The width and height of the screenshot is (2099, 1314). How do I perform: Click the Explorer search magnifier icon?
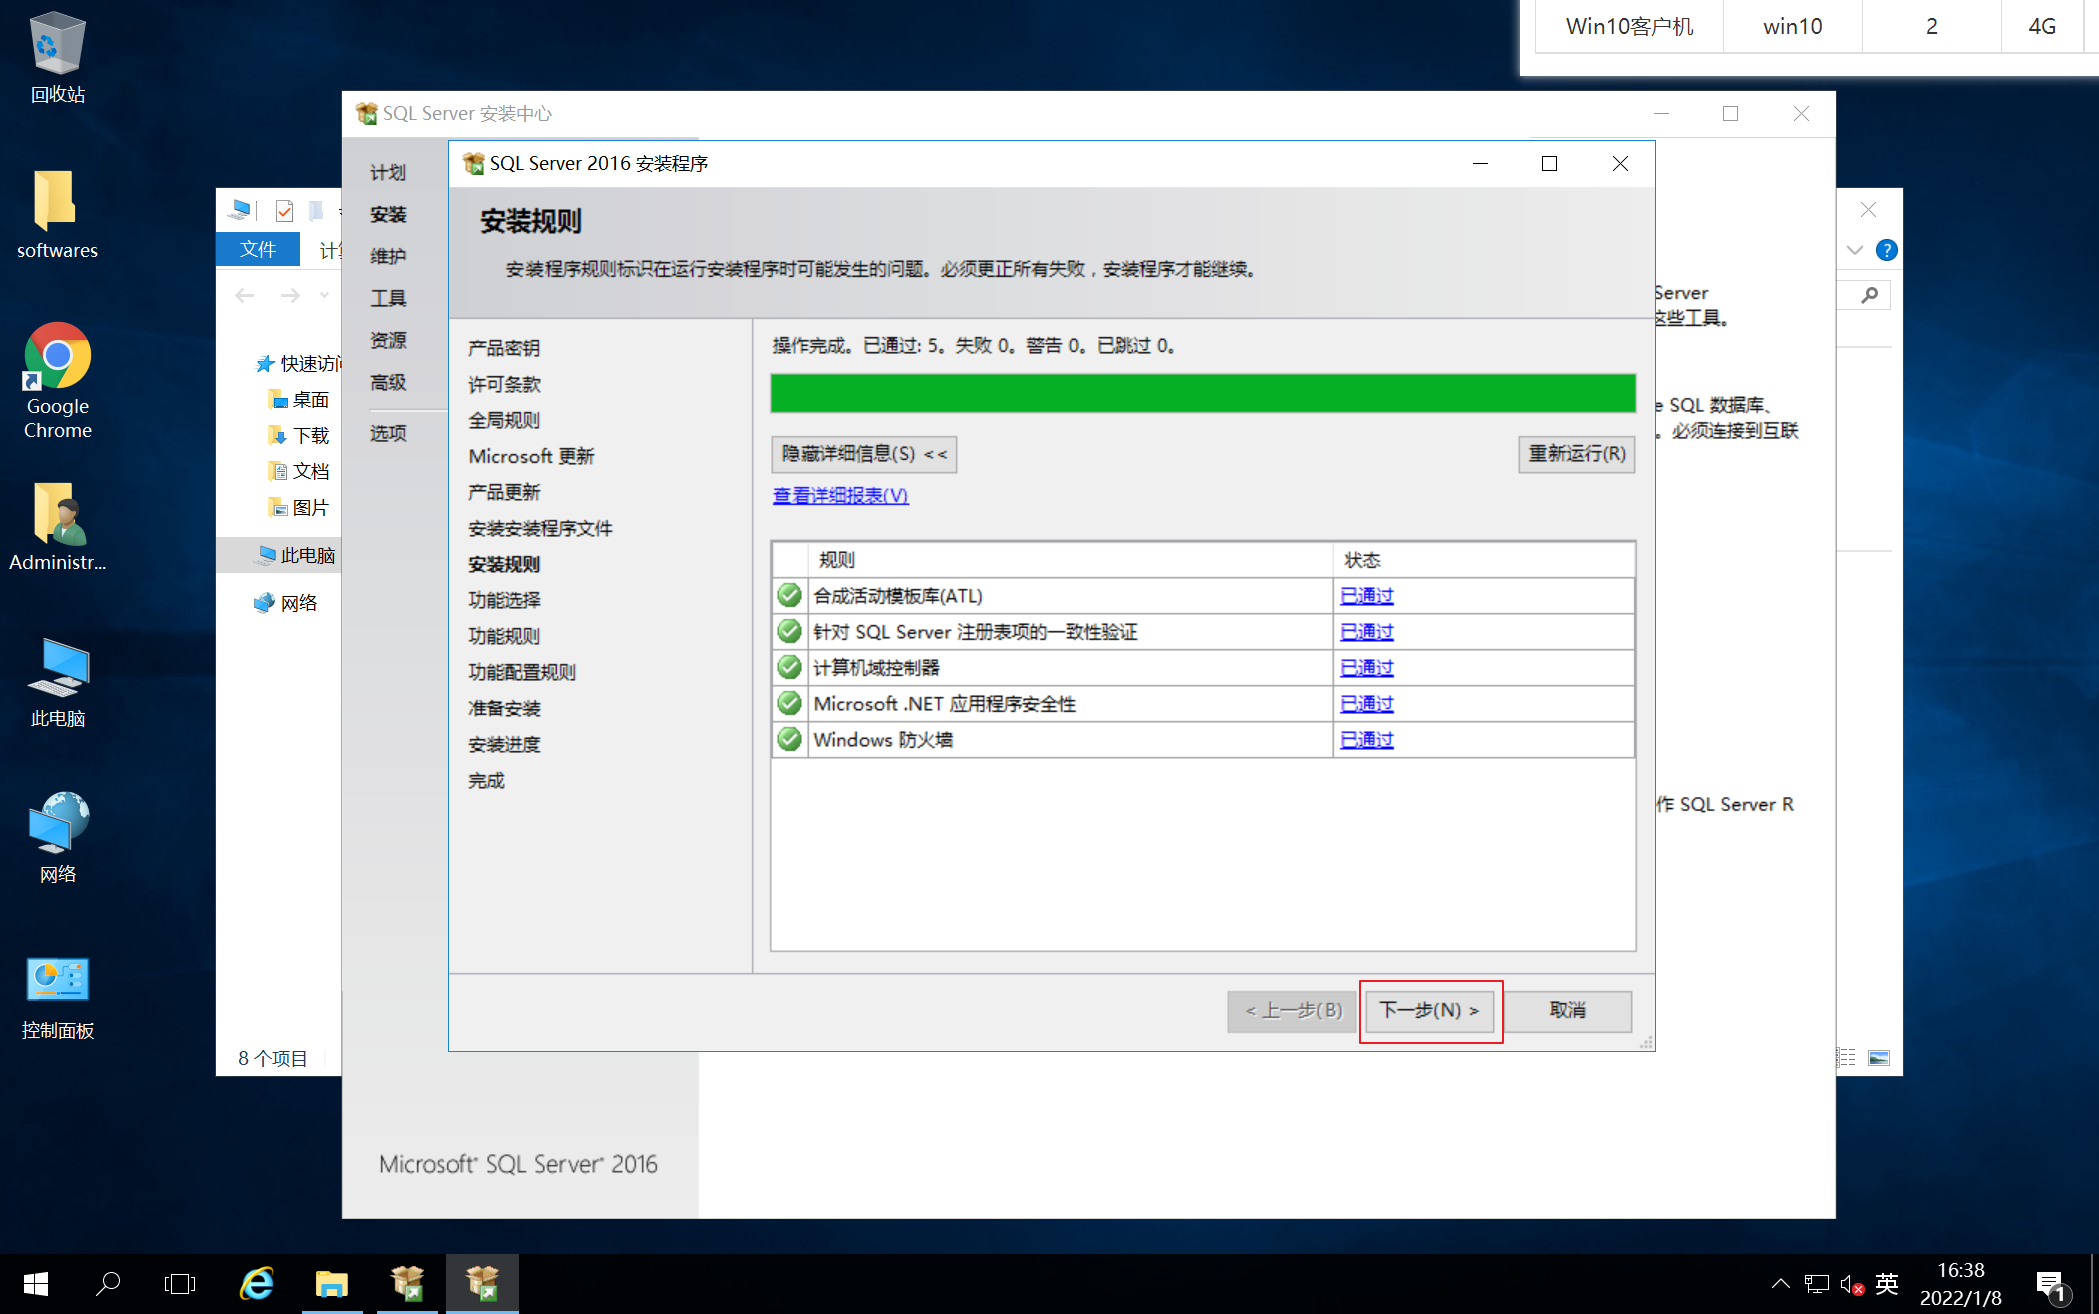tap(1869, 295)
